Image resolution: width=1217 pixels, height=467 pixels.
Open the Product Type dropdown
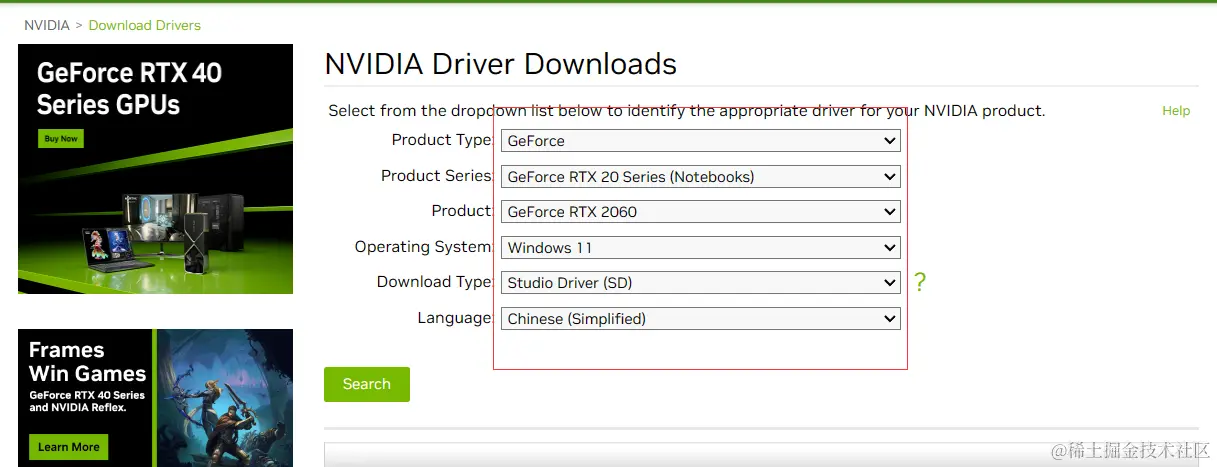pyautogui.click(x=700, y=141)
